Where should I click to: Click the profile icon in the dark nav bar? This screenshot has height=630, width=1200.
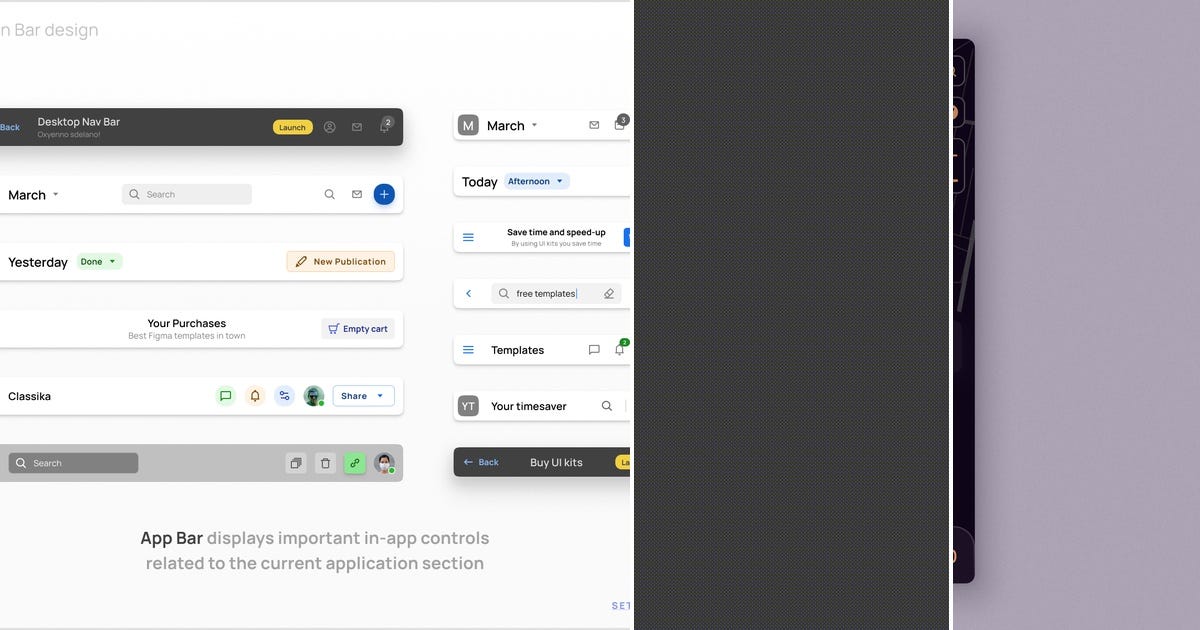click(330, 127)
